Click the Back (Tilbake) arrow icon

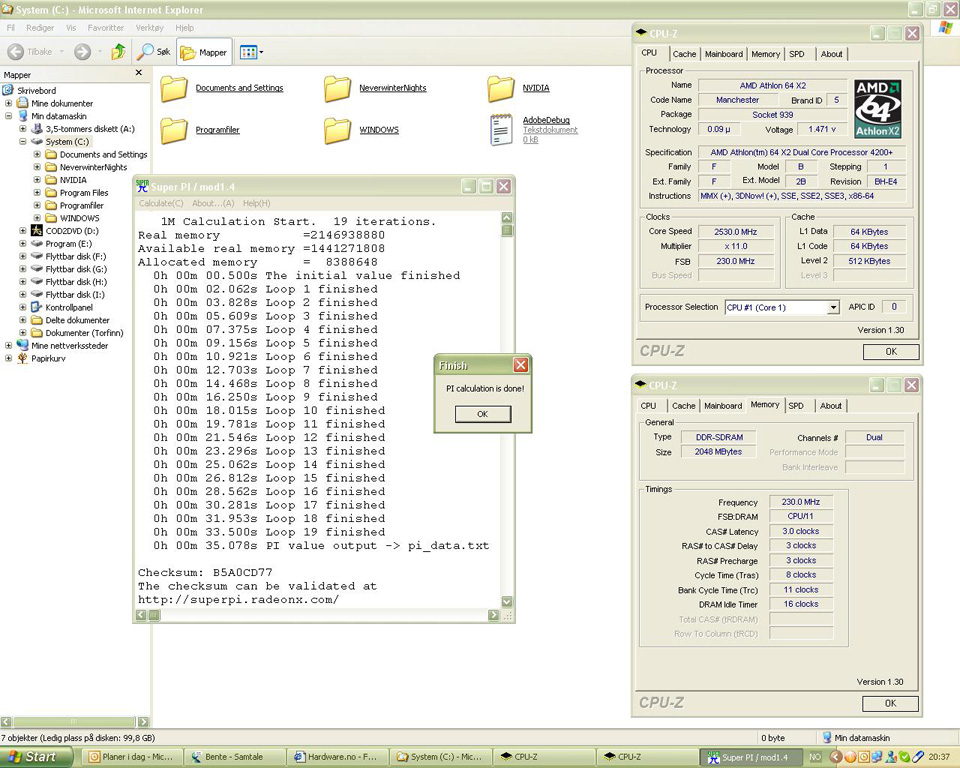click(x=16, y=52)
